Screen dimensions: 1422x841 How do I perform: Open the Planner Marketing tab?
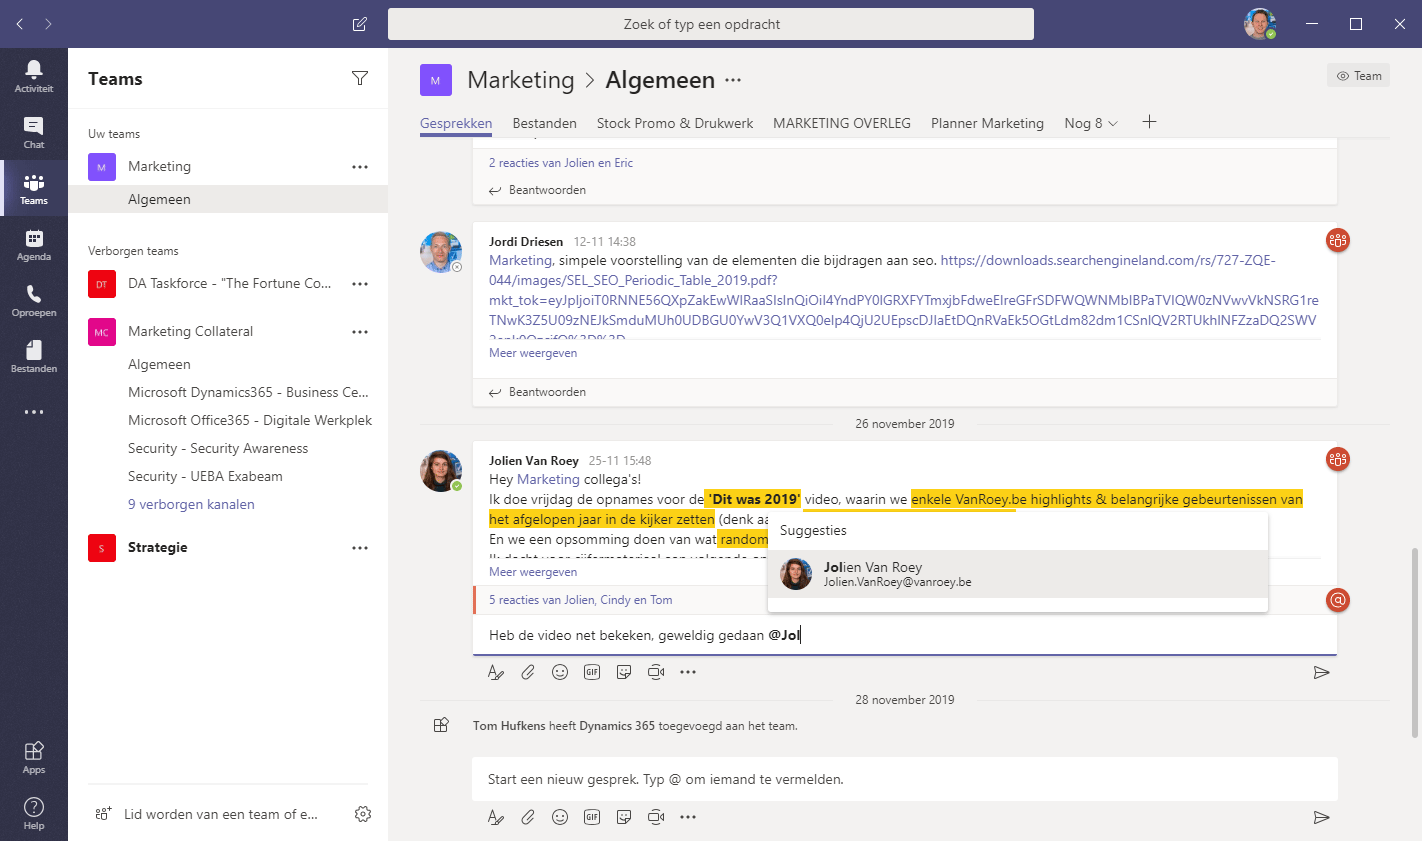tap(987, 123)
